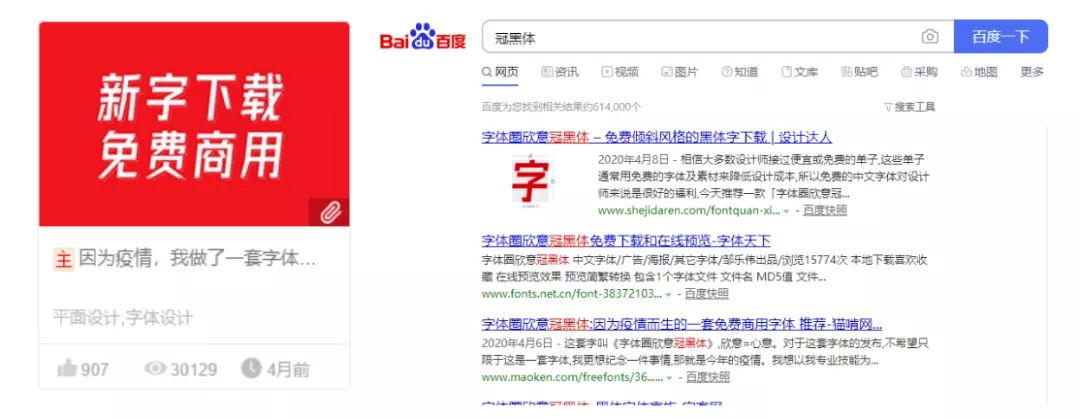Click the eye views icon

(x=155, y=368)
